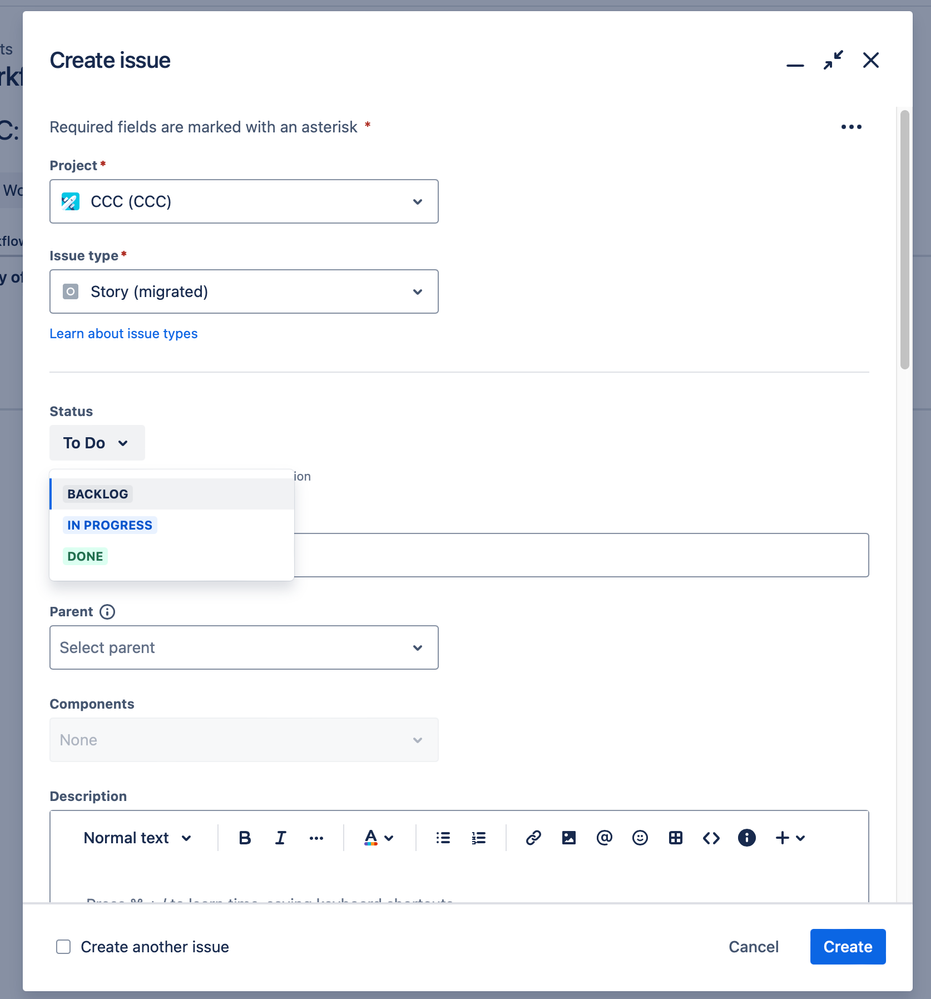Open the Issue type dropdown showing Story (migrated)
Screen dimensions: 931x999
244,292
